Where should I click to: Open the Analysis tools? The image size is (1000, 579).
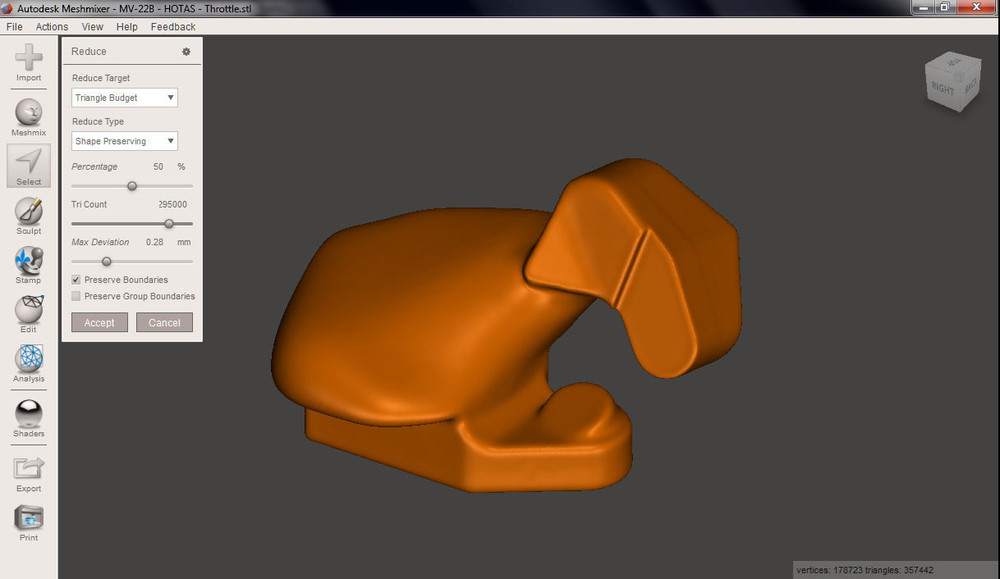29,363
